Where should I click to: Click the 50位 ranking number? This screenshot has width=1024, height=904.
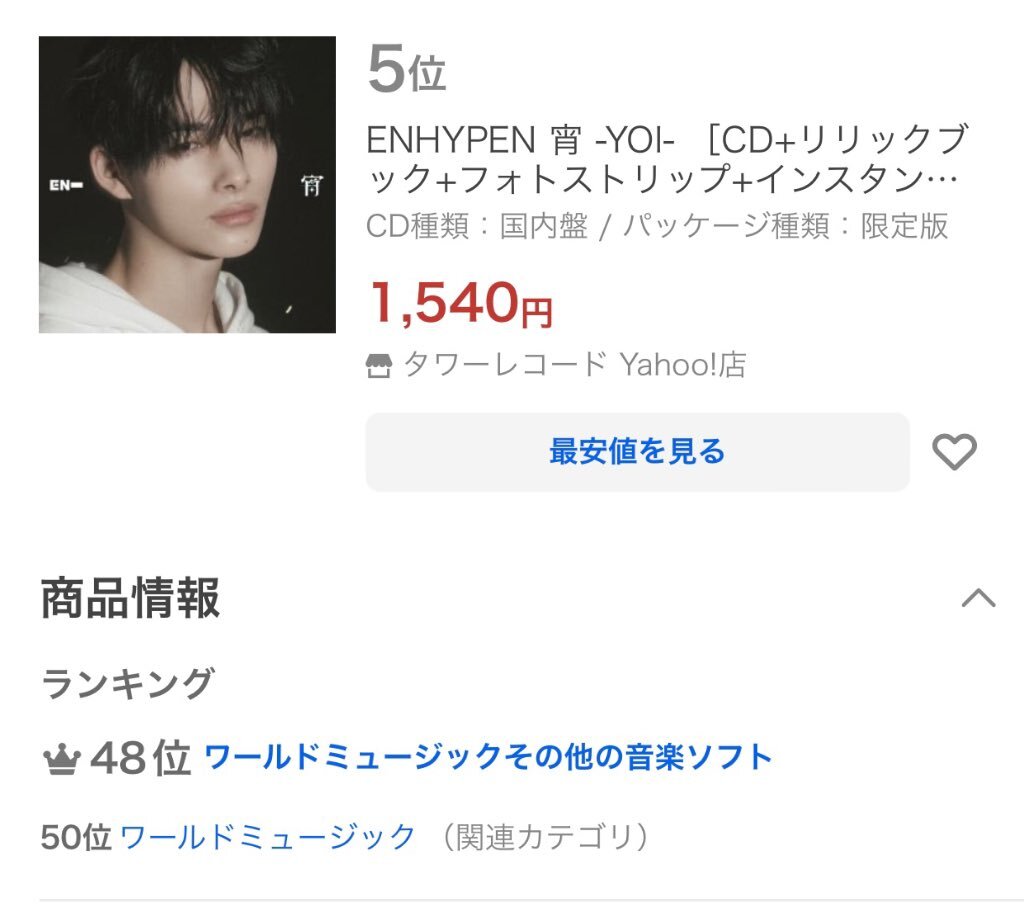tap(76, 837)
